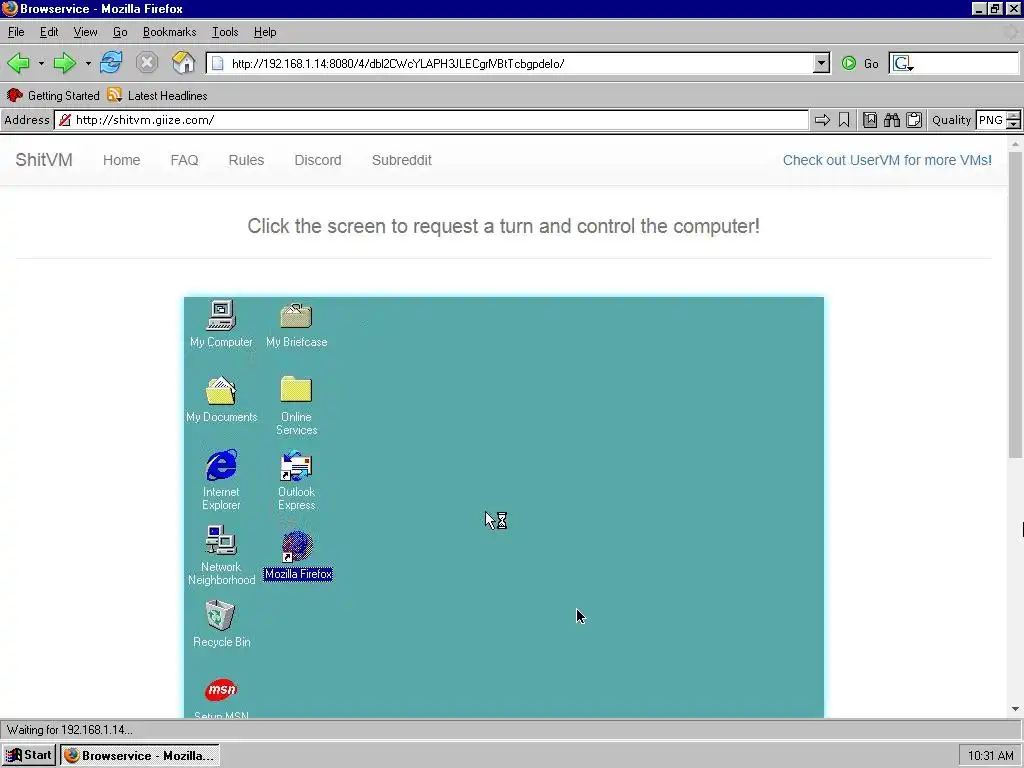
Task: Go to the Home nav link
Action: click(x=121, y=160)
